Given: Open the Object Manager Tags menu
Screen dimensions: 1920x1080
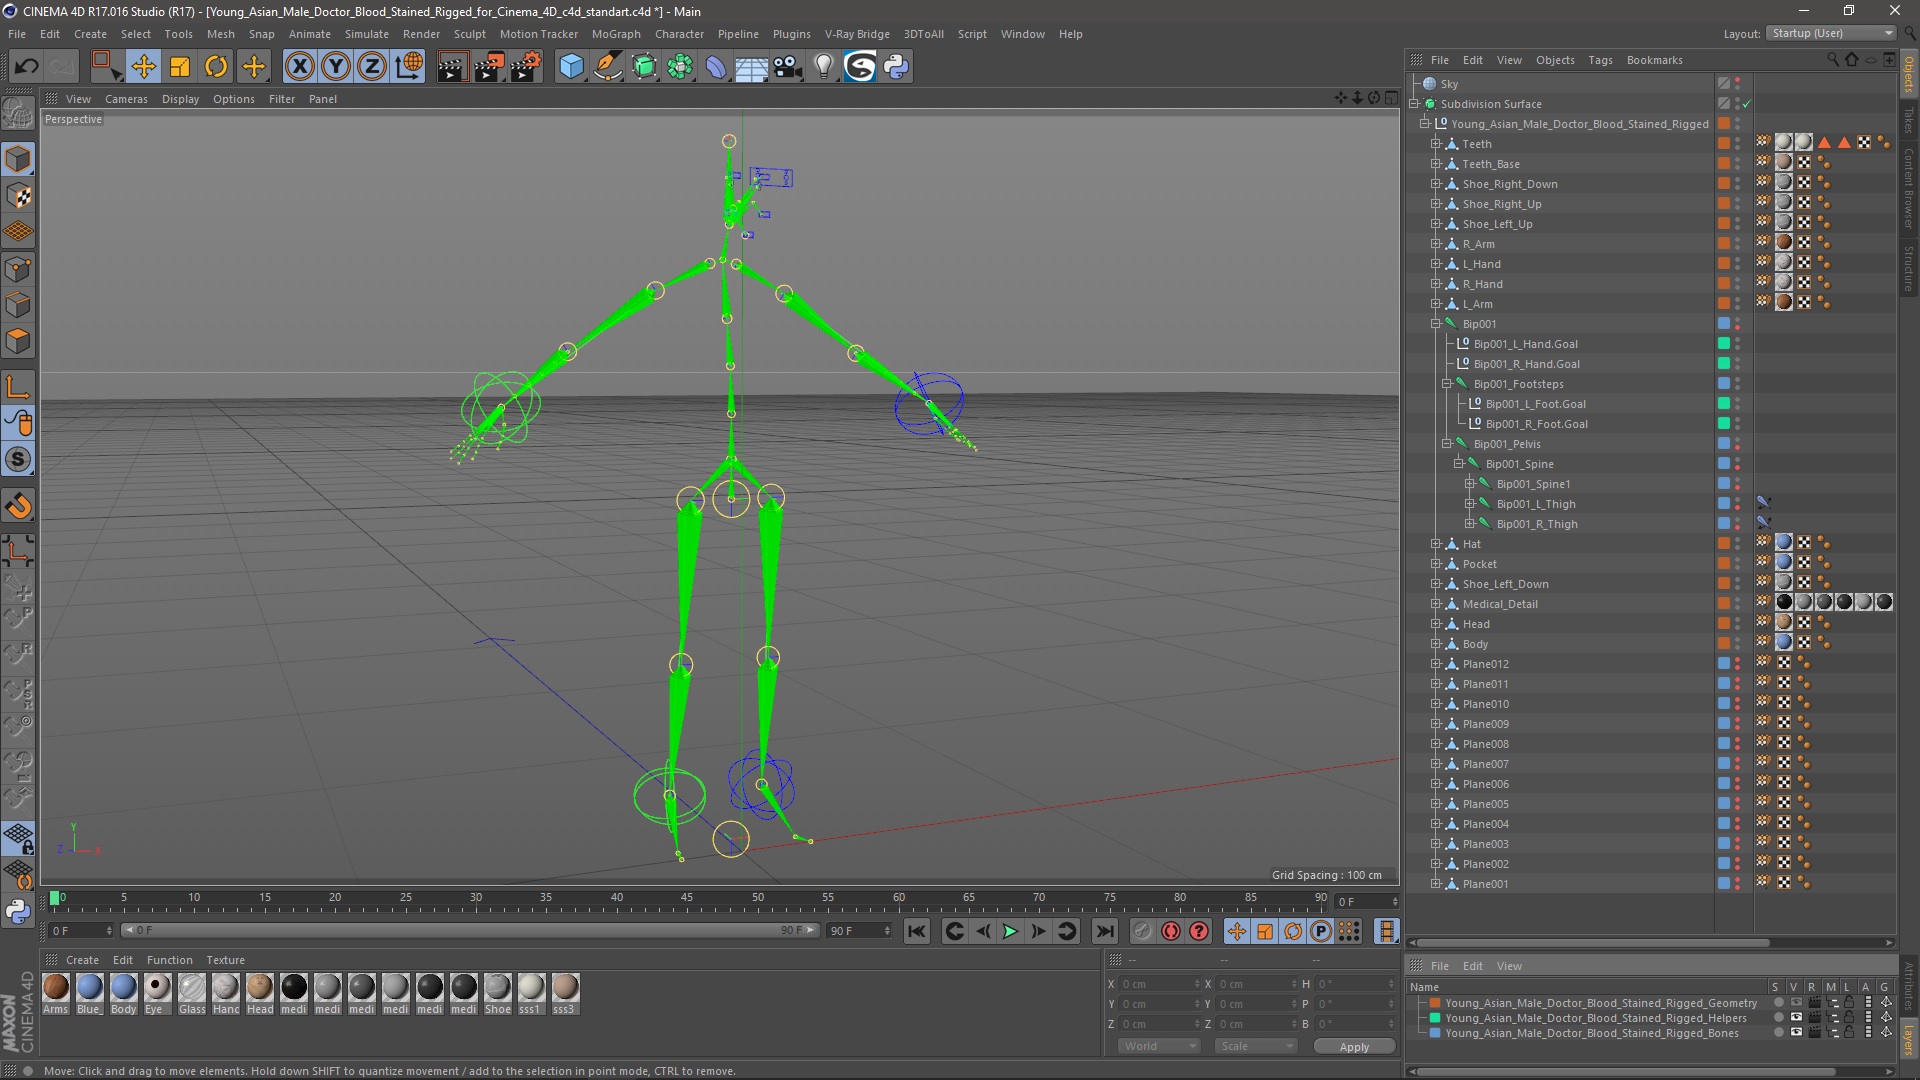Looking at the screenshot, I should click(x=1600, y=60).
